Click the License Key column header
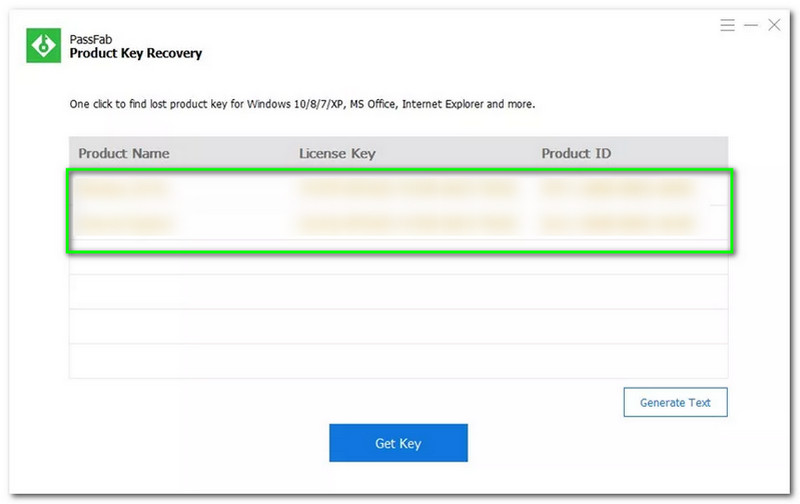This screenshot has width=800, height=504. click(x=337, y=153)
